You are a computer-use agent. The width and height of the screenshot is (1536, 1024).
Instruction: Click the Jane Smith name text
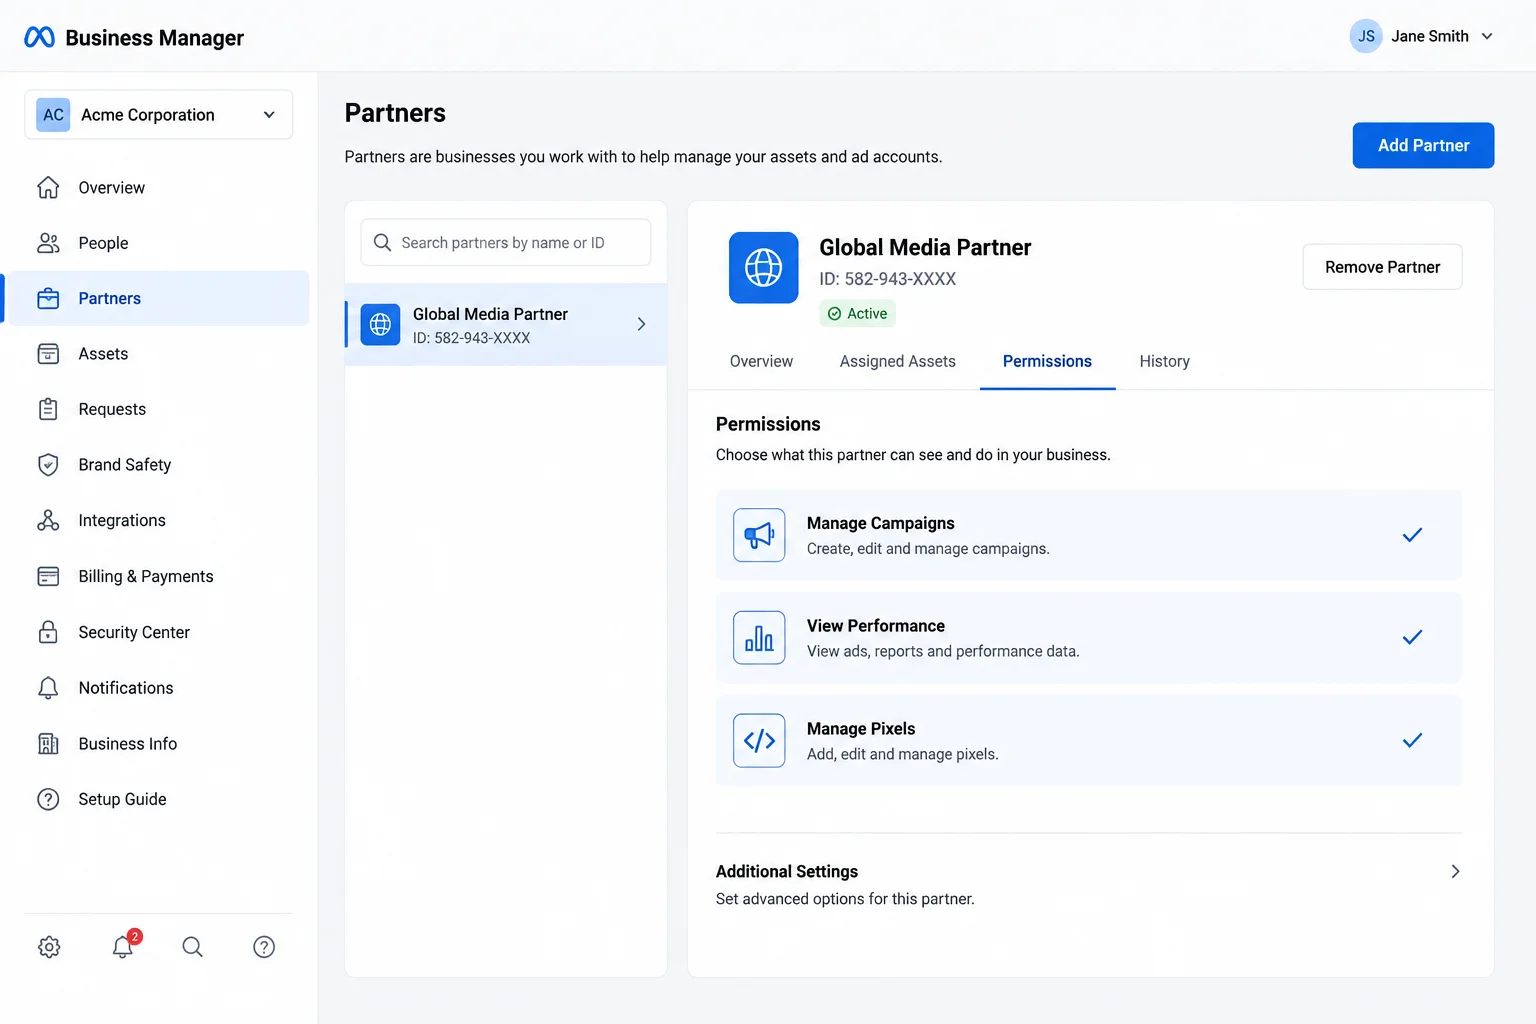1430,36
